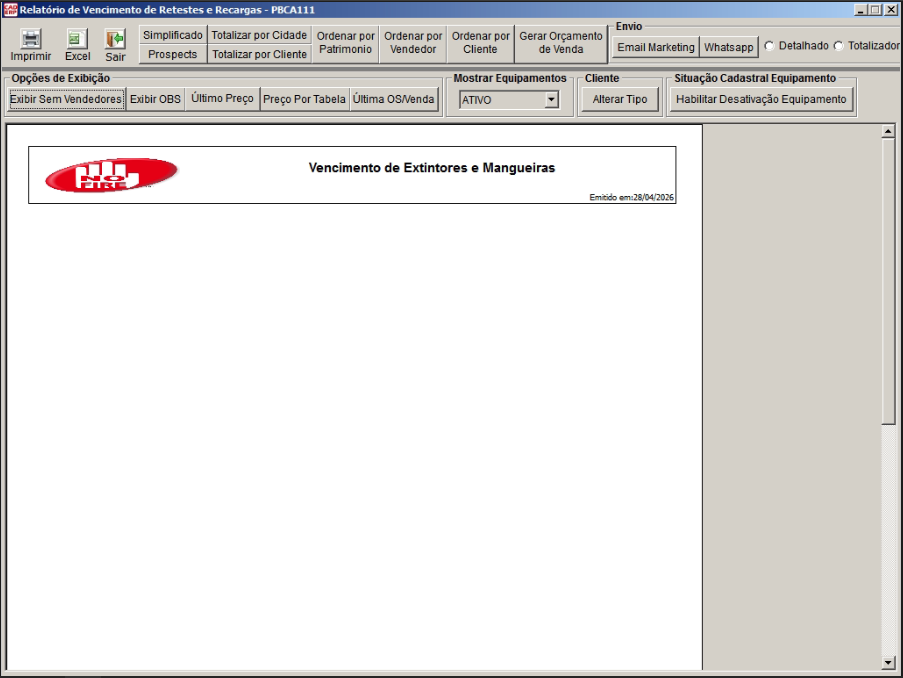903x678 pixels.
Task: Click the Email Marketing button
Action: click(x=656, y=47)
